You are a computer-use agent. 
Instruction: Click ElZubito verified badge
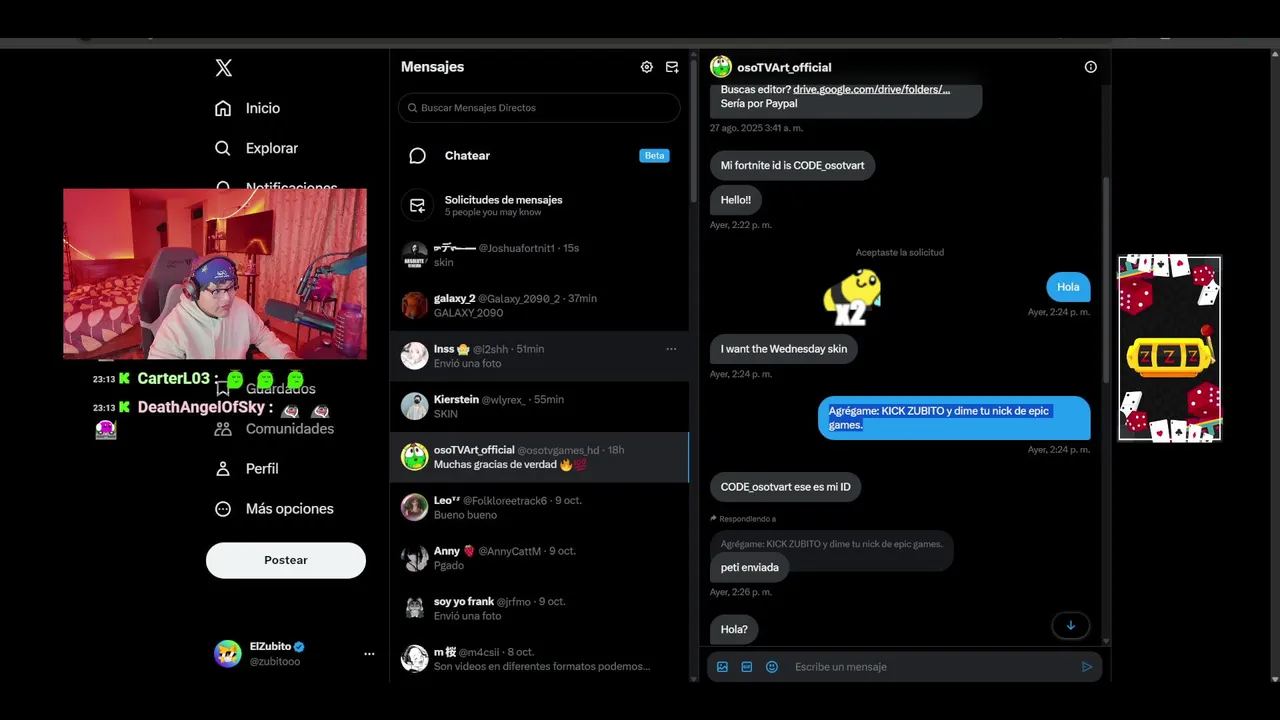click(299, 647)
